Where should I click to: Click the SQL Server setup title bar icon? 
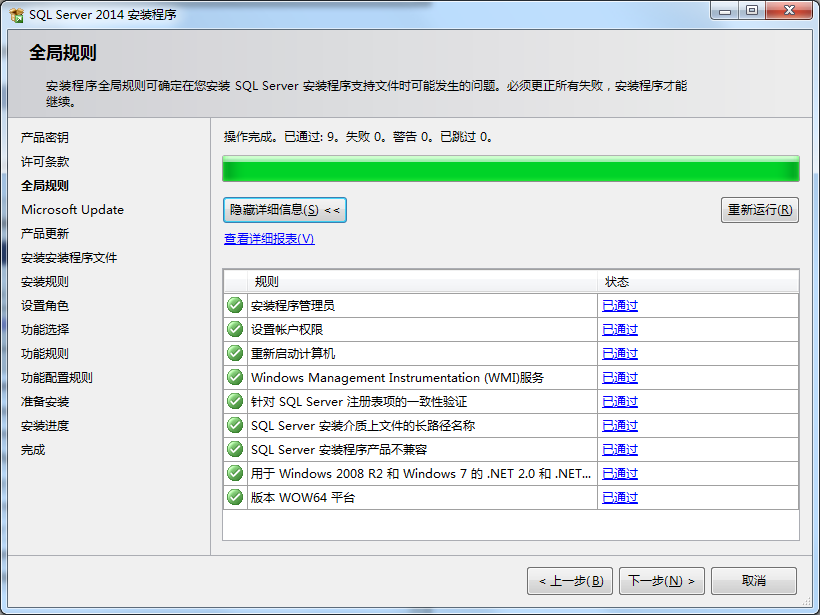click(x=16, y=15)
